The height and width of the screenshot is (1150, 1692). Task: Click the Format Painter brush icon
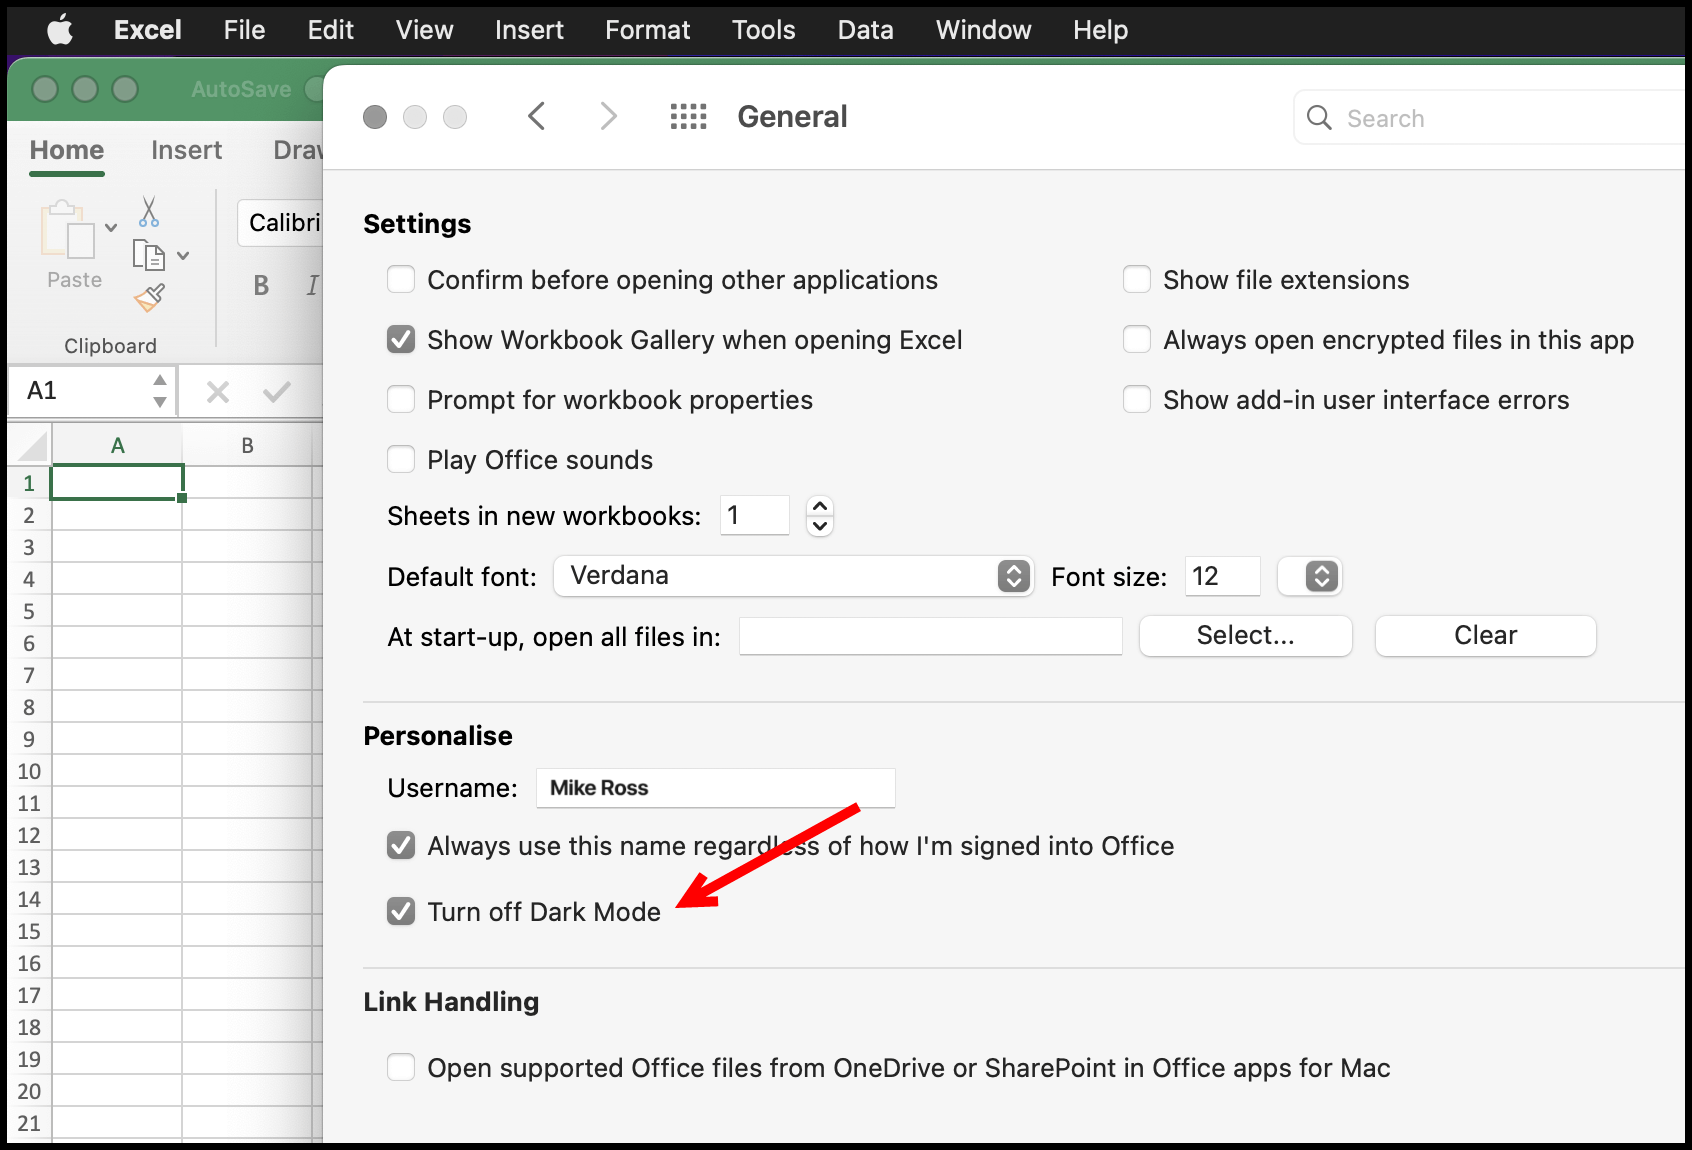(x=148, y=298)
